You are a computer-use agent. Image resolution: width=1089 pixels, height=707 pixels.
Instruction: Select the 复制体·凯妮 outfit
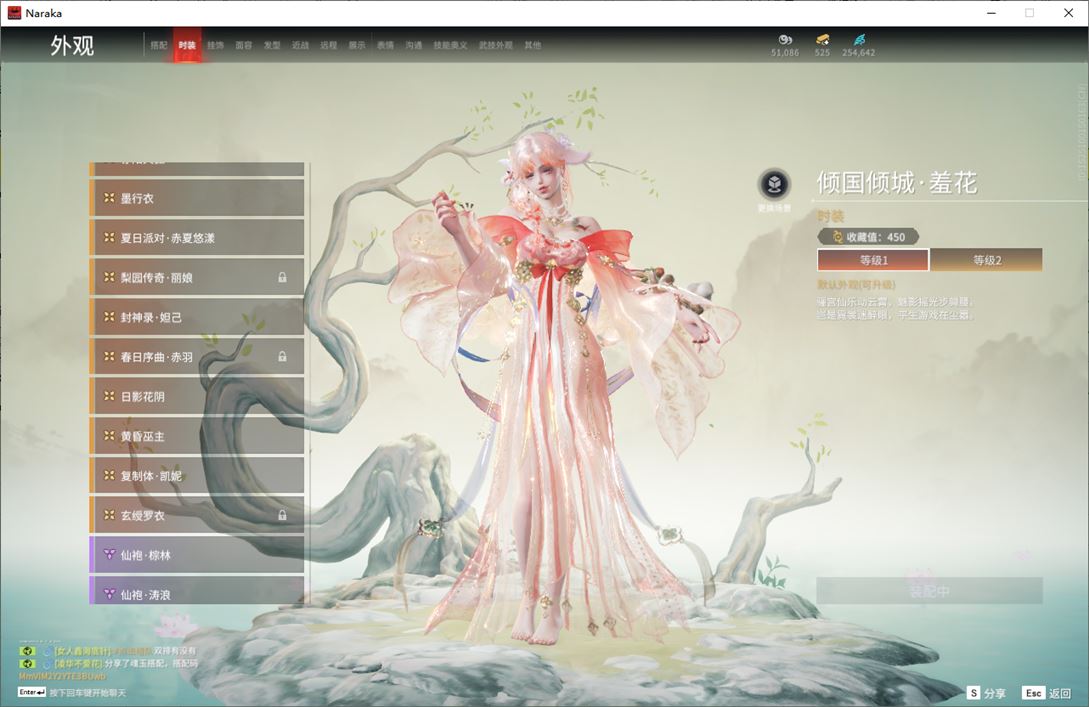pyautogui.click(x=197, y=475)
